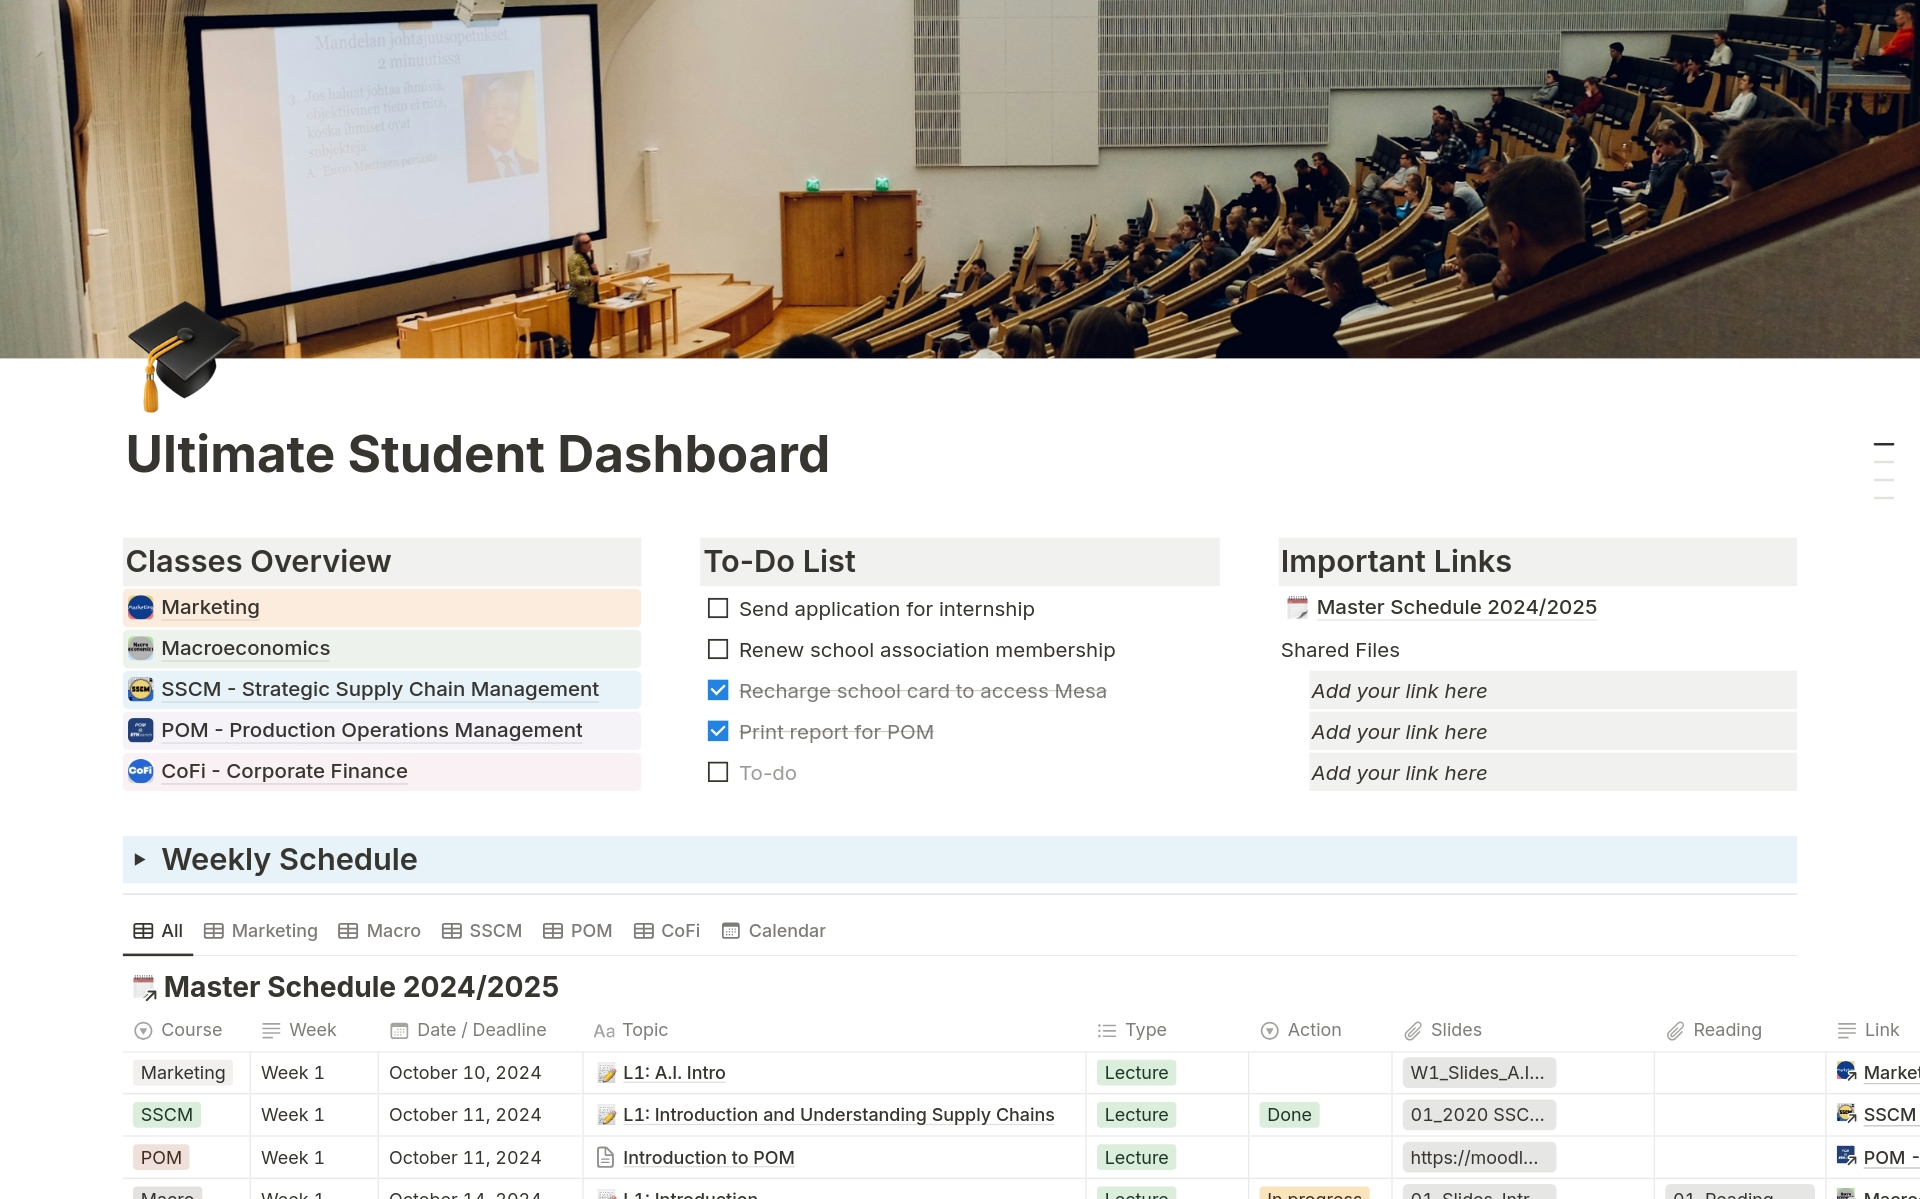This screenshot has width=1920, height=1199.
Task: Click the Marketing class page icon
Action: 140,607
